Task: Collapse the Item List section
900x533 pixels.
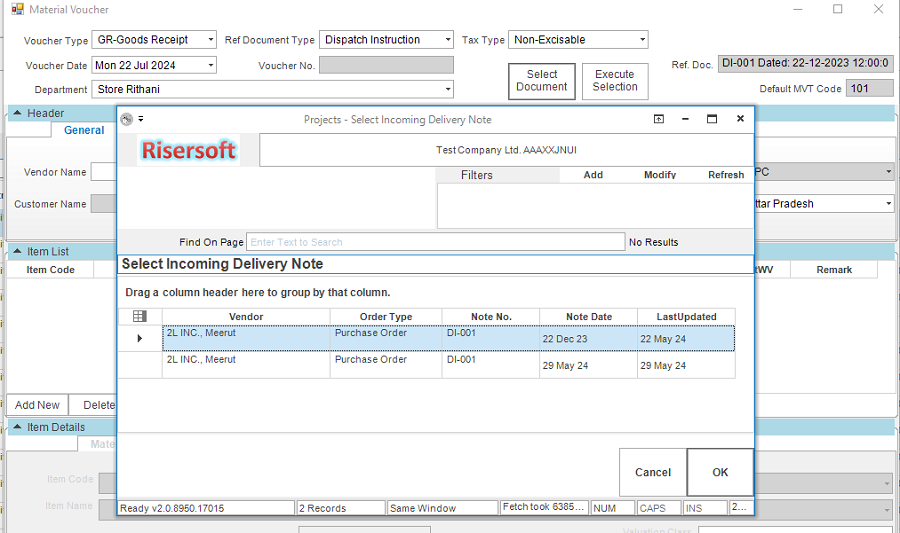Action: pos(17,251)
